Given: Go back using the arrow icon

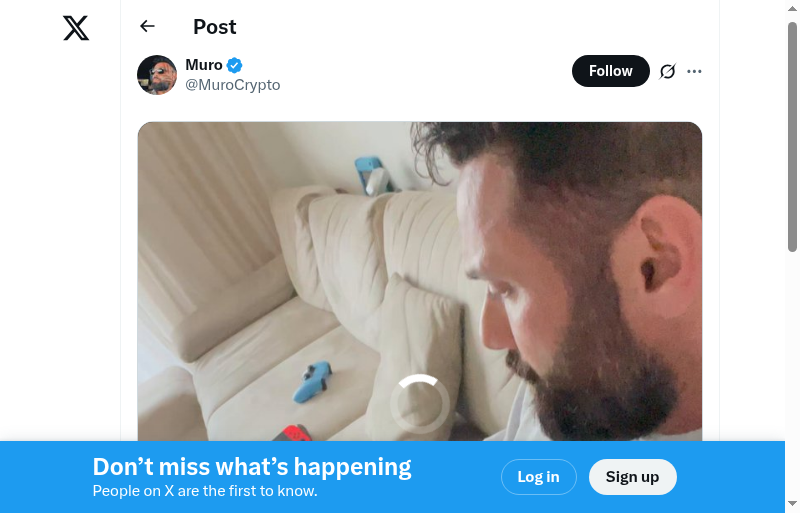Looking at the screenshot, I should [x=148, y=27].
